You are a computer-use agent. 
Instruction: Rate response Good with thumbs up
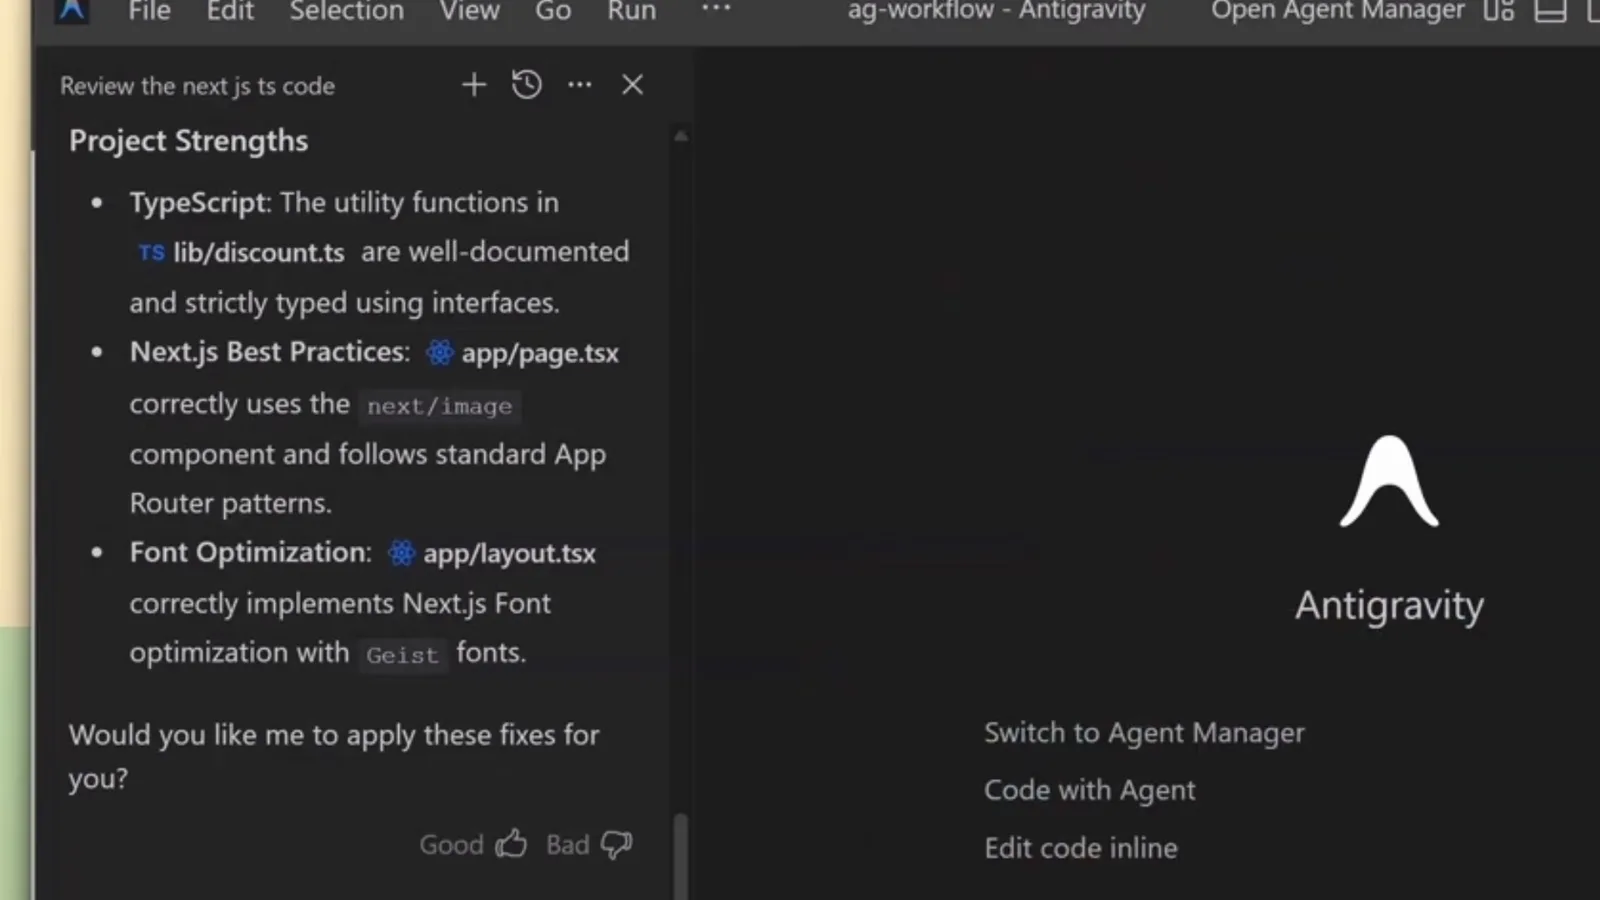click(x=474, y=845)
